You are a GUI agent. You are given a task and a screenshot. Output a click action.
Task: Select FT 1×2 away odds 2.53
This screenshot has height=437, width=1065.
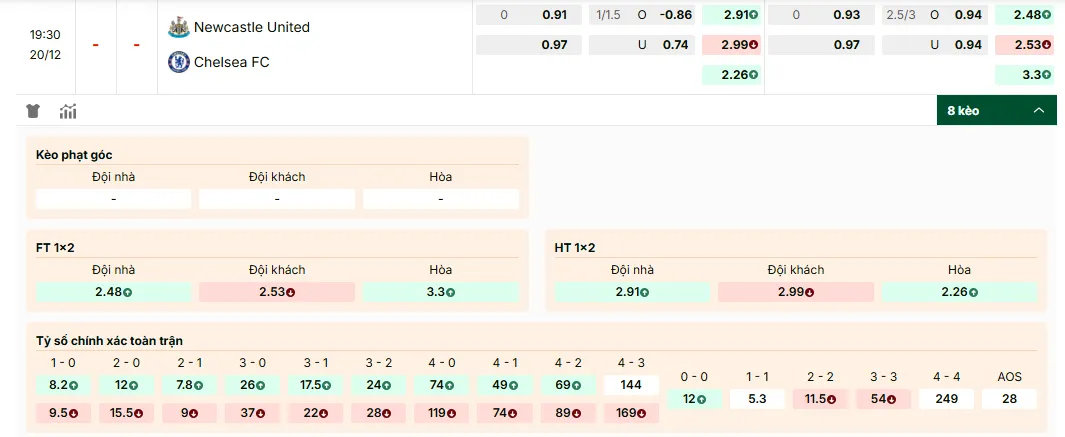pos(277,292)
